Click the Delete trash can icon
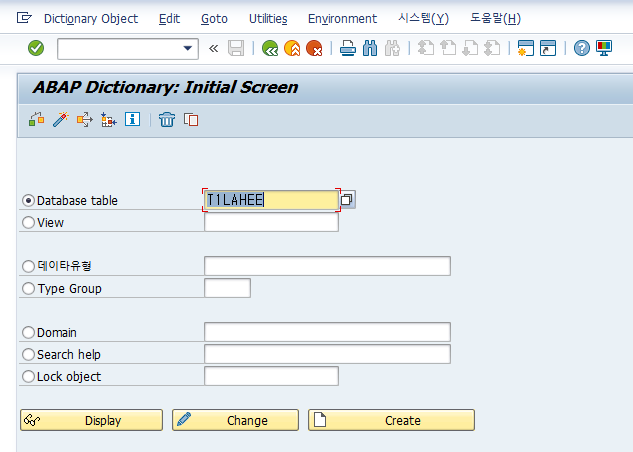 point(167,120)
